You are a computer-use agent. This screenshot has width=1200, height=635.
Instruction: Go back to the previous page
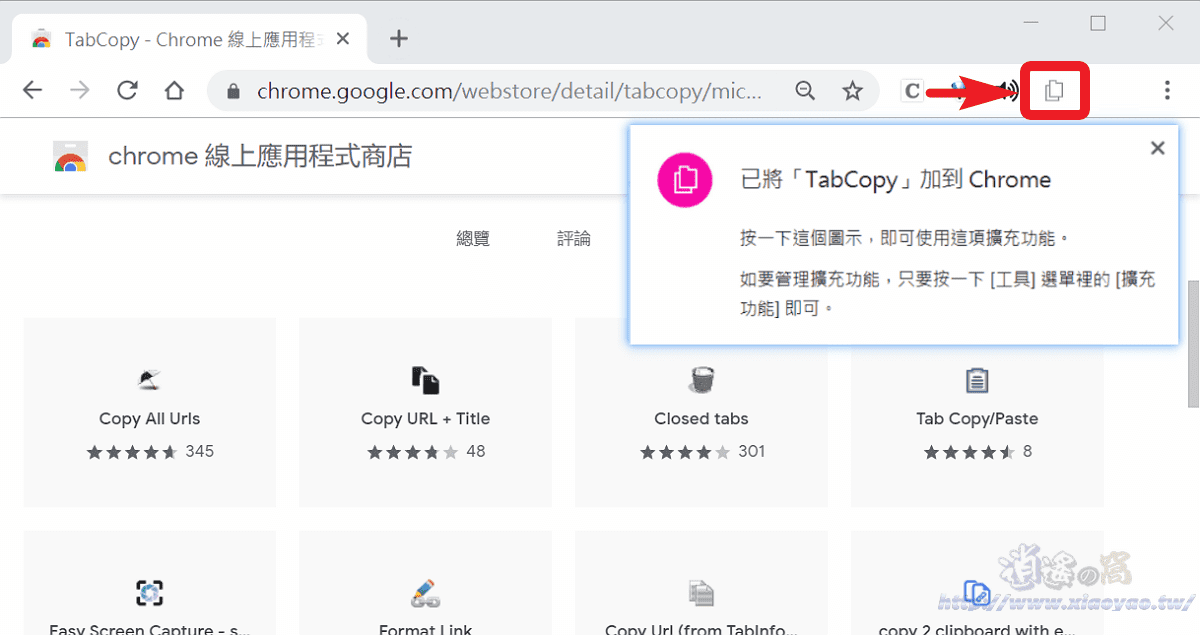point(33,91)
